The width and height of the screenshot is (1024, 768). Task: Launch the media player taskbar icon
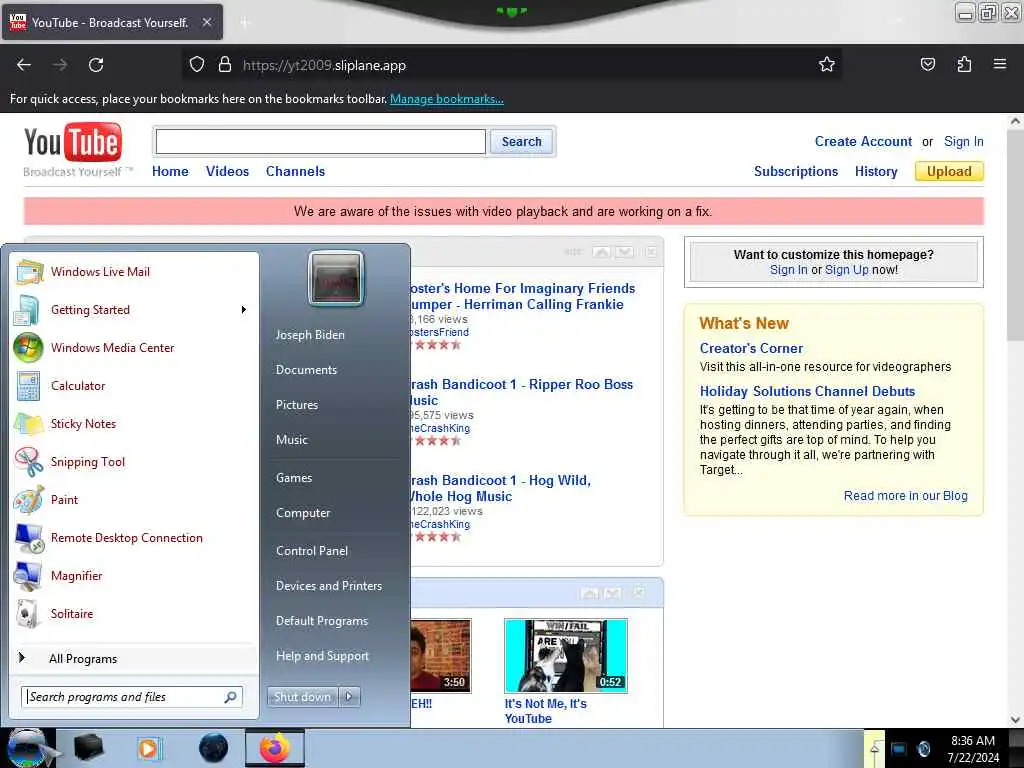(148, 748)
